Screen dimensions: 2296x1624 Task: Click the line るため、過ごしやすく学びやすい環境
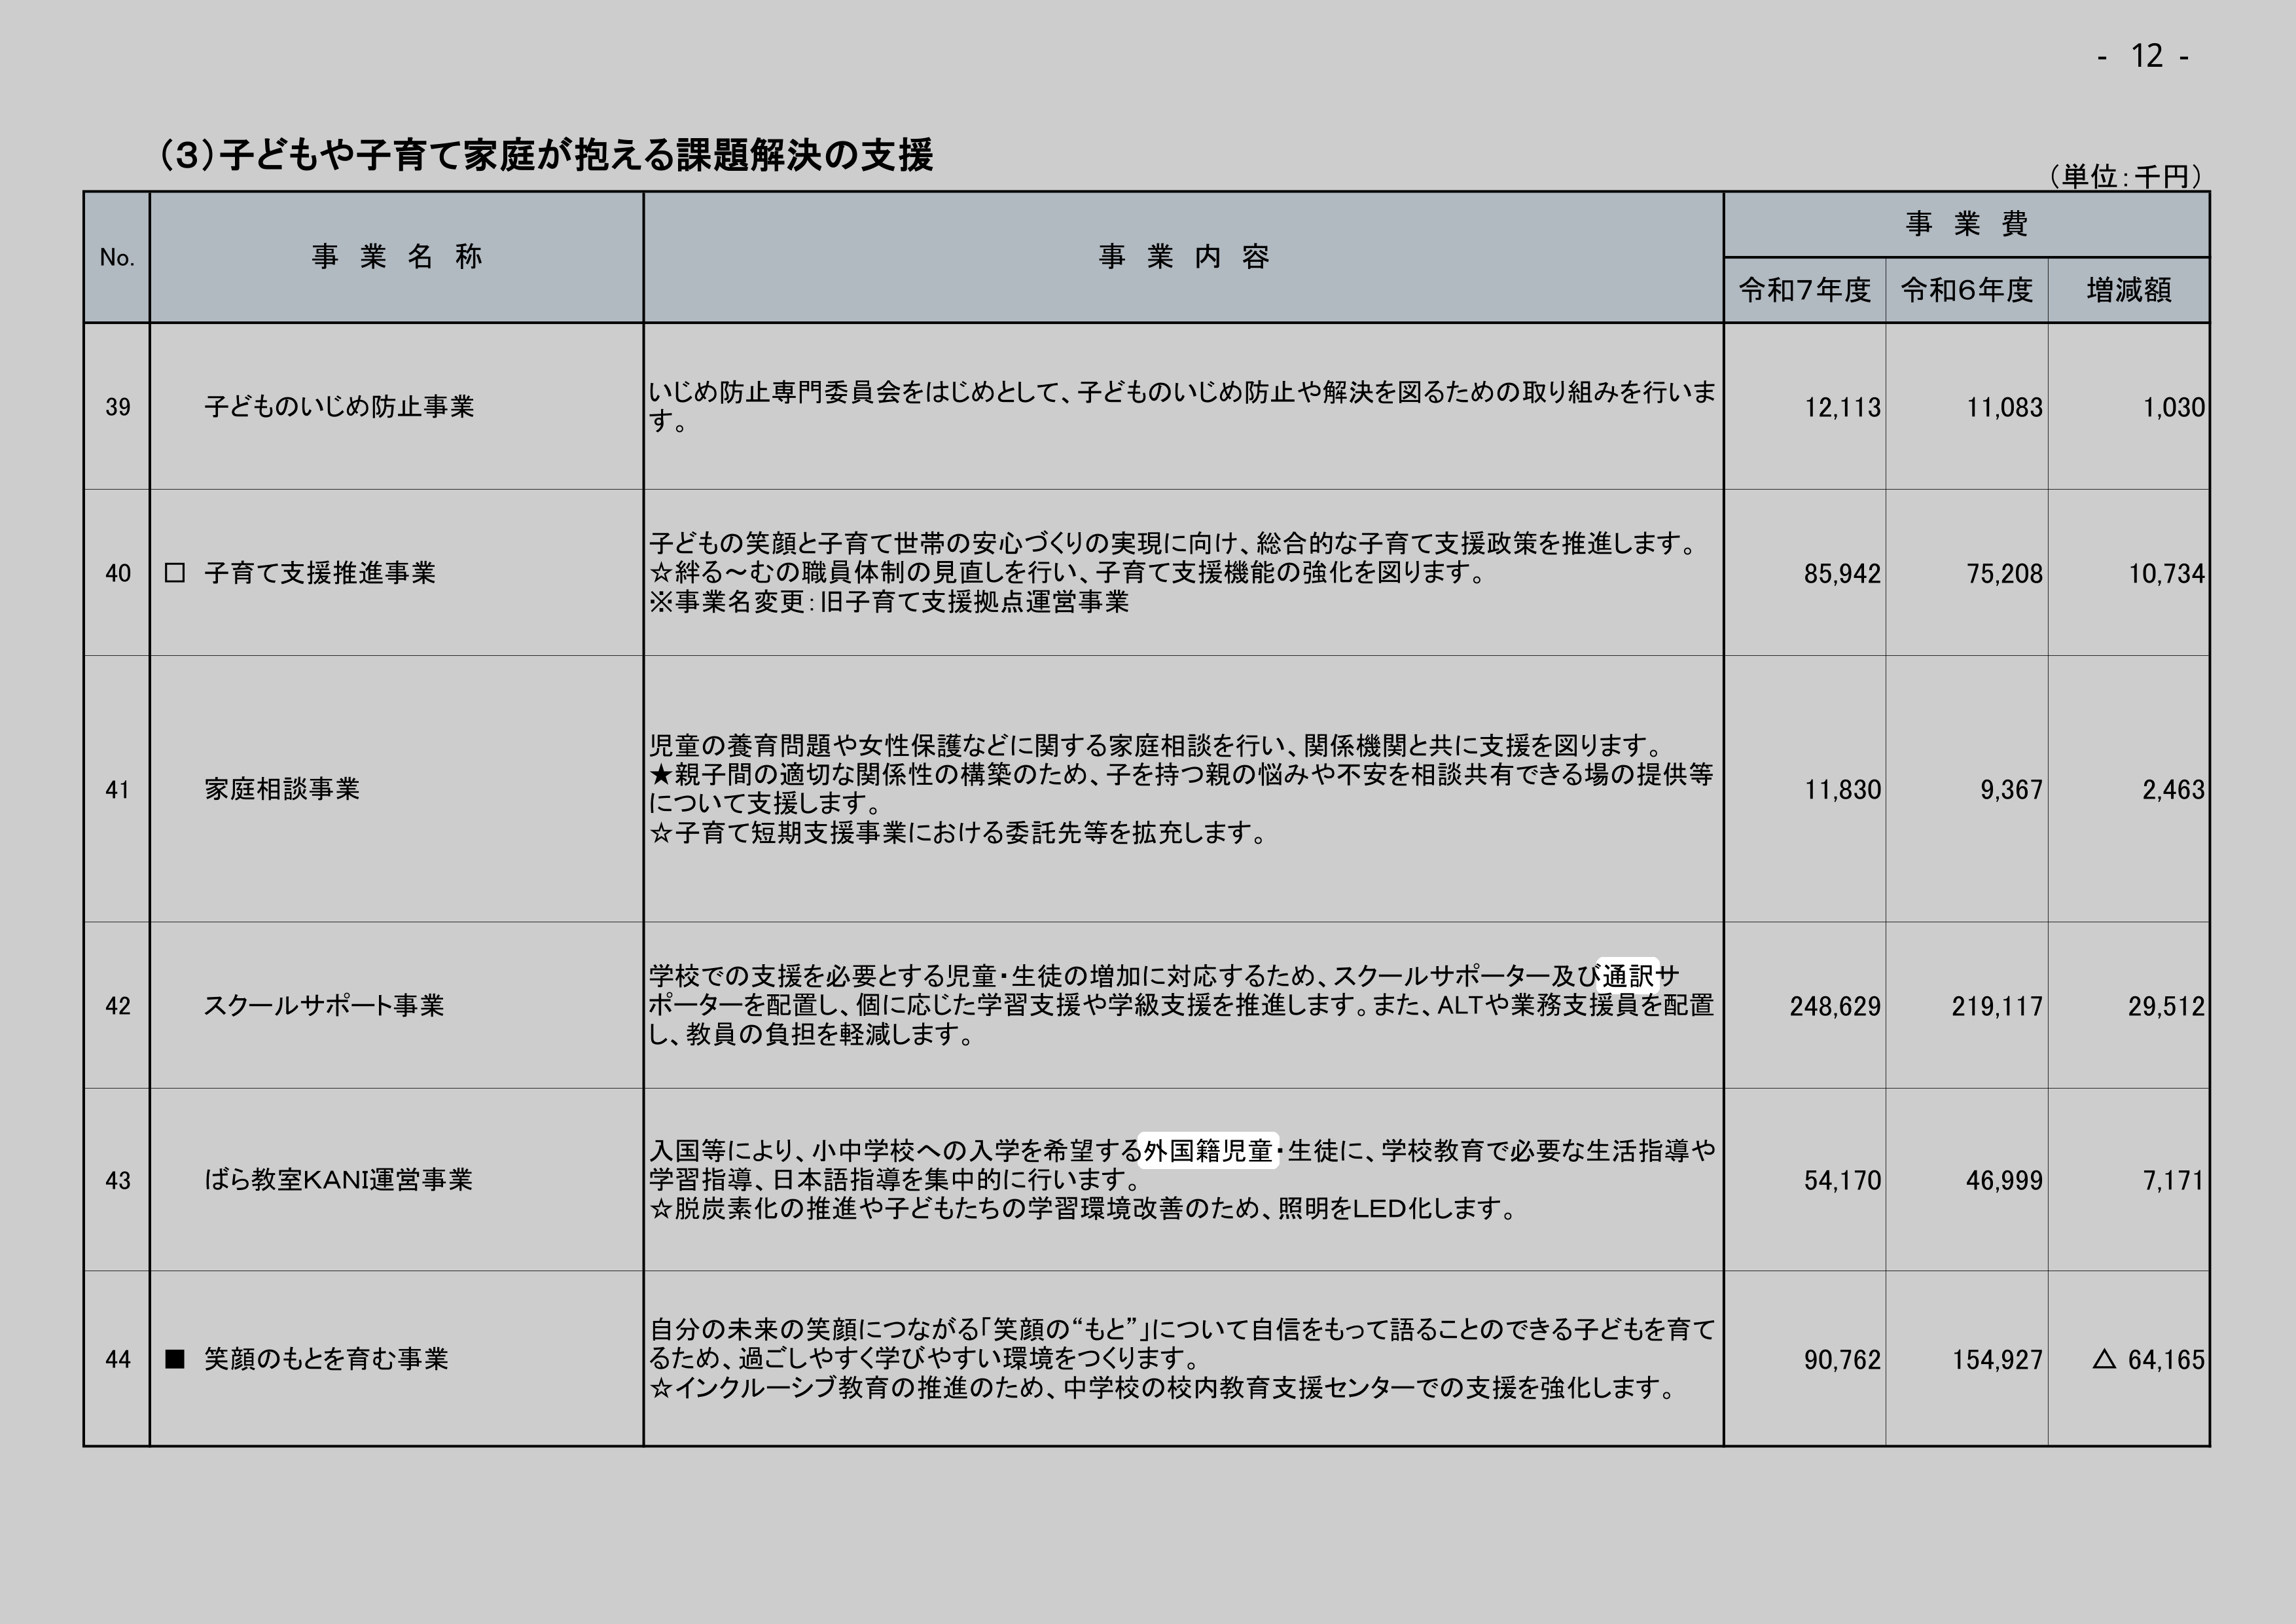point(924,1359)
